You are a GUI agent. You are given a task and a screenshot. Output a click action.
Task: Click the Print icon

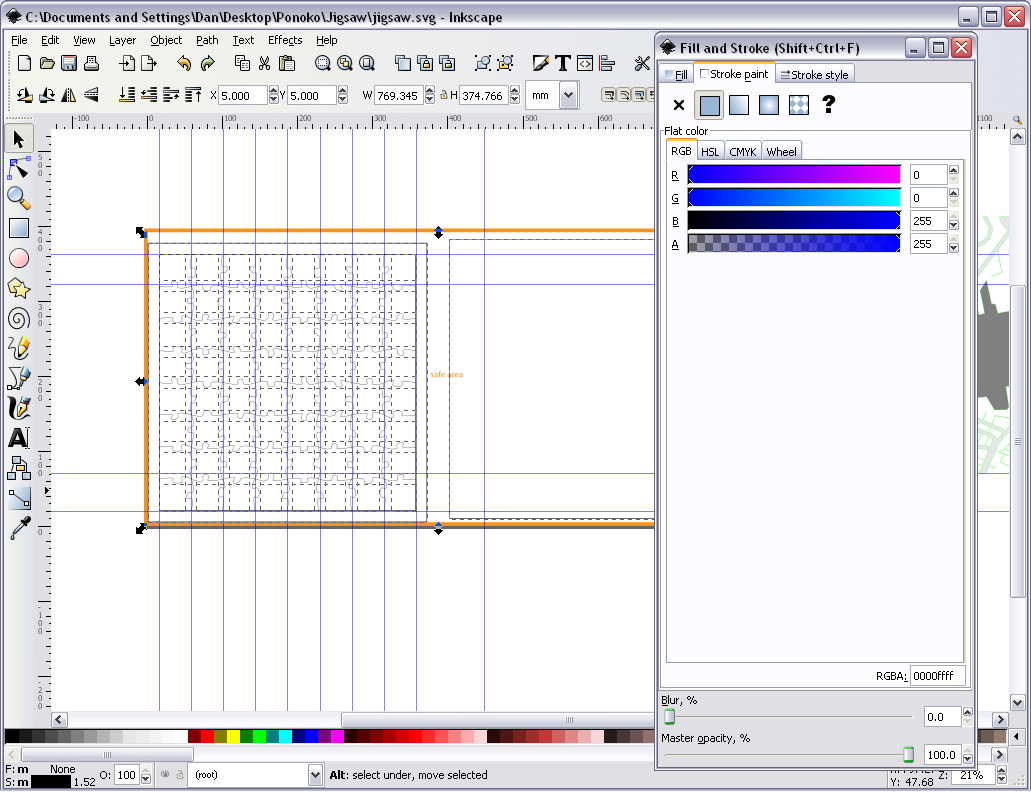pos(91,63)
